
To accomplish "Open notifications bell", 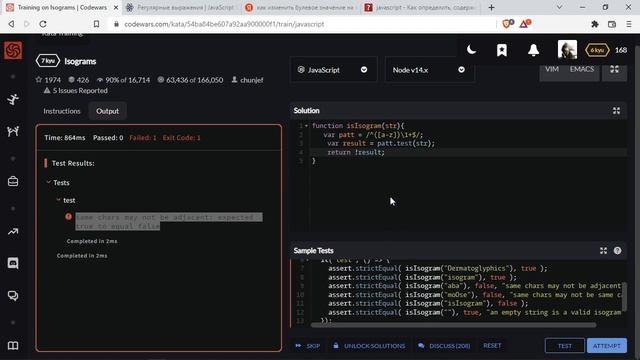I will click(533, 50).
